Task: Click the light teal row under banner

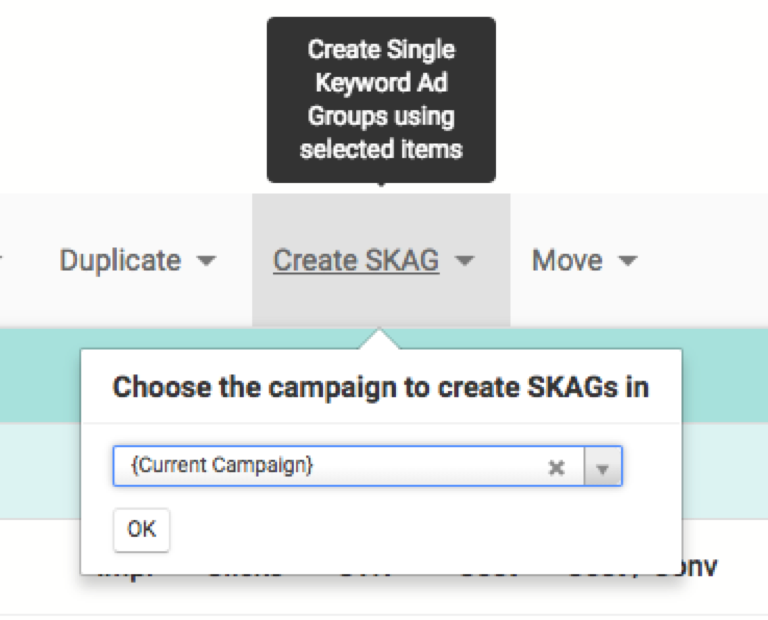Action: pyautogui.click(x=40, y=468)
